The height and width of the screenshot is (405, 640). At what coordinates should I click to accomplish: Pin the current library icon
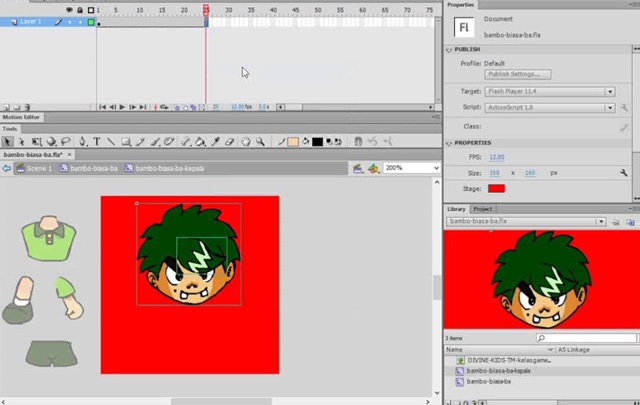[x=616, y=222]
